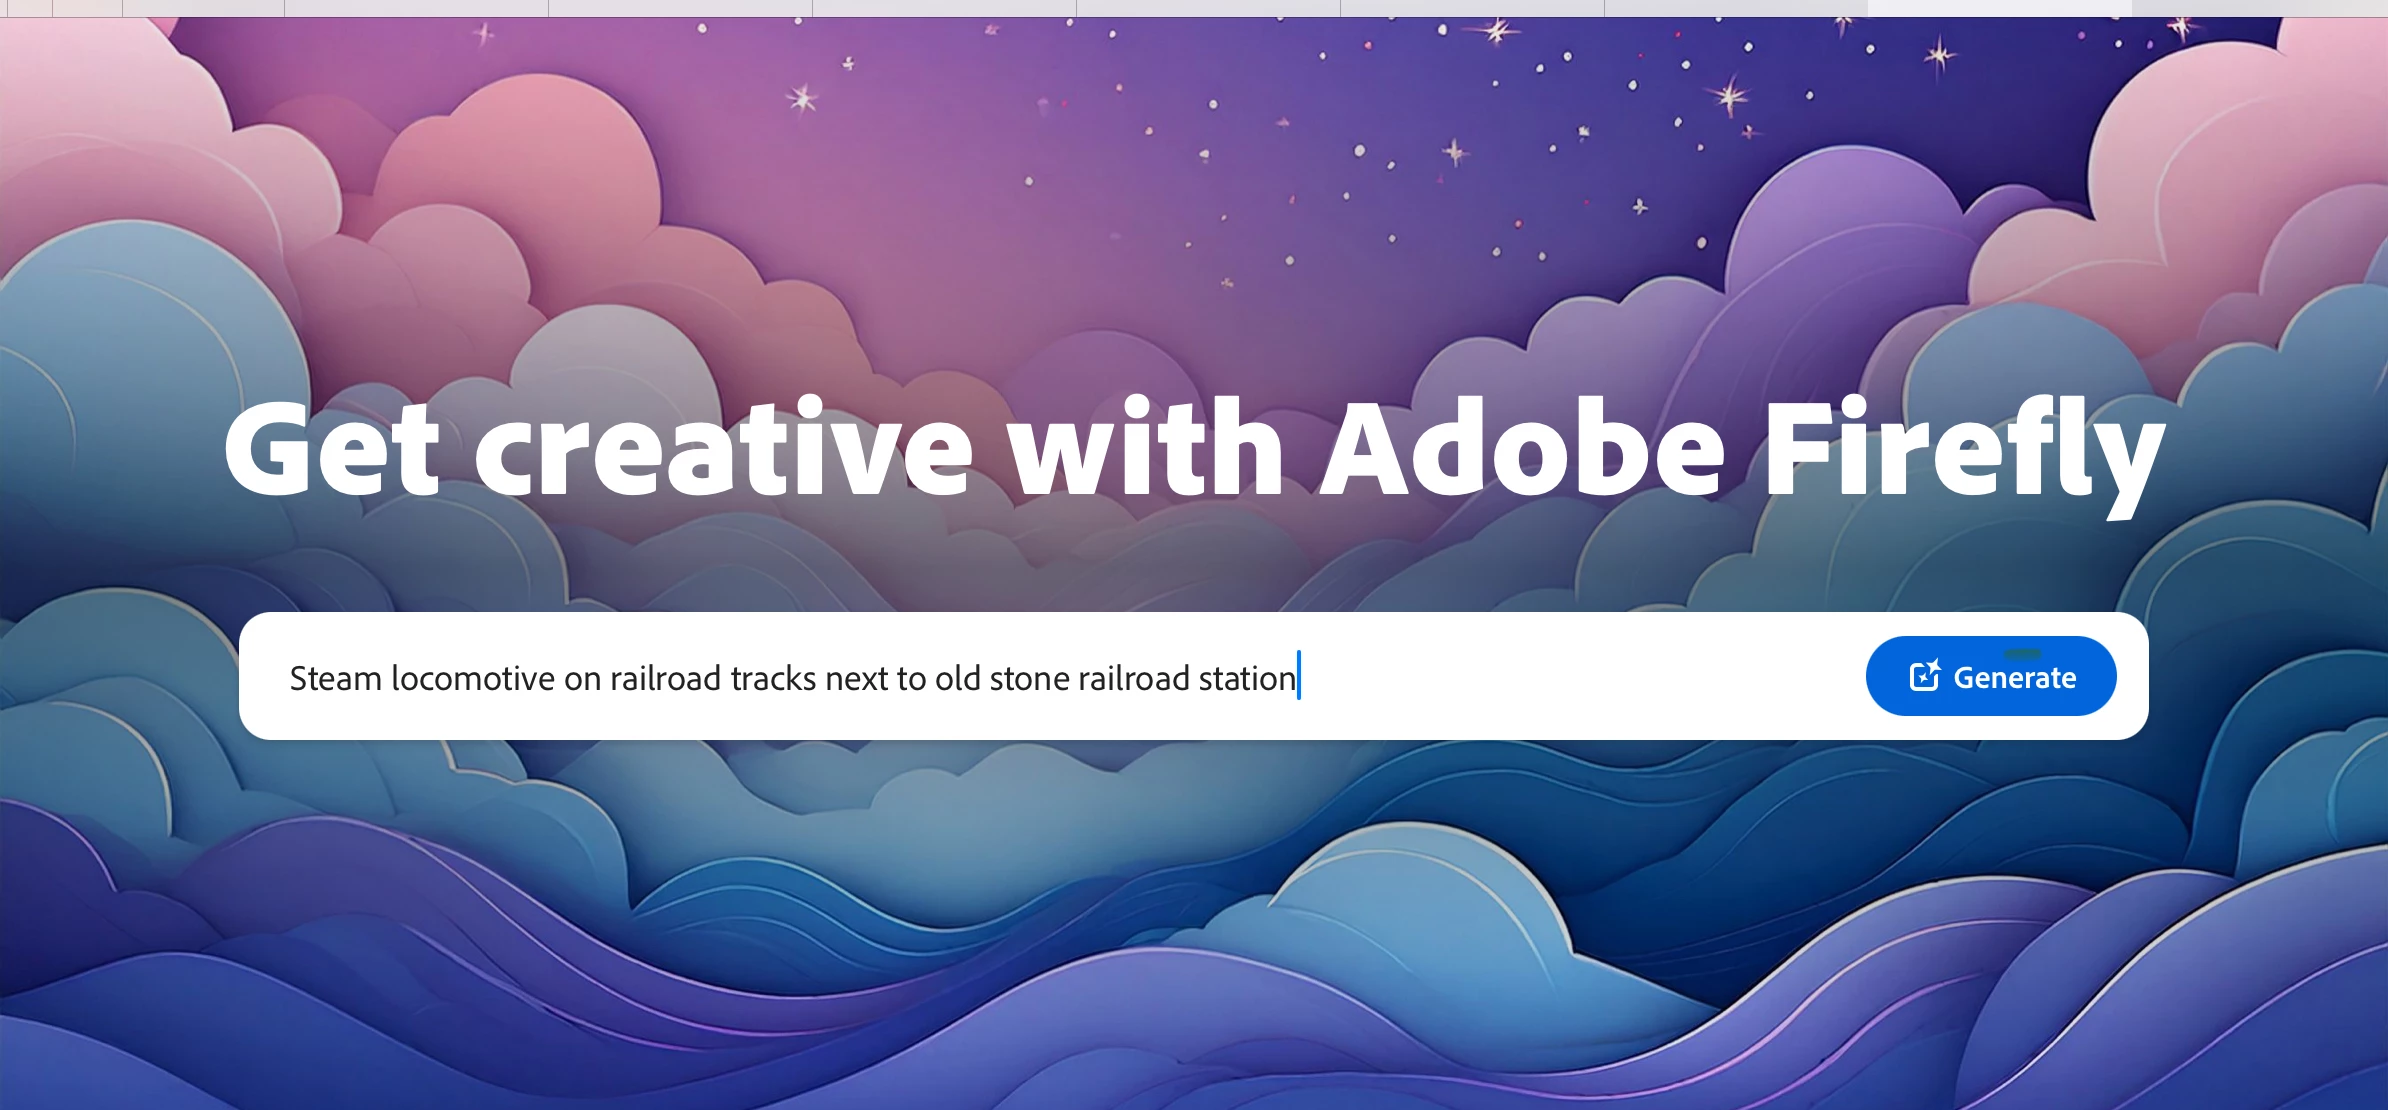Select the tab immediately left of active tab
Viewport: 2388px width, 1110px height.
pos(1736,8)
